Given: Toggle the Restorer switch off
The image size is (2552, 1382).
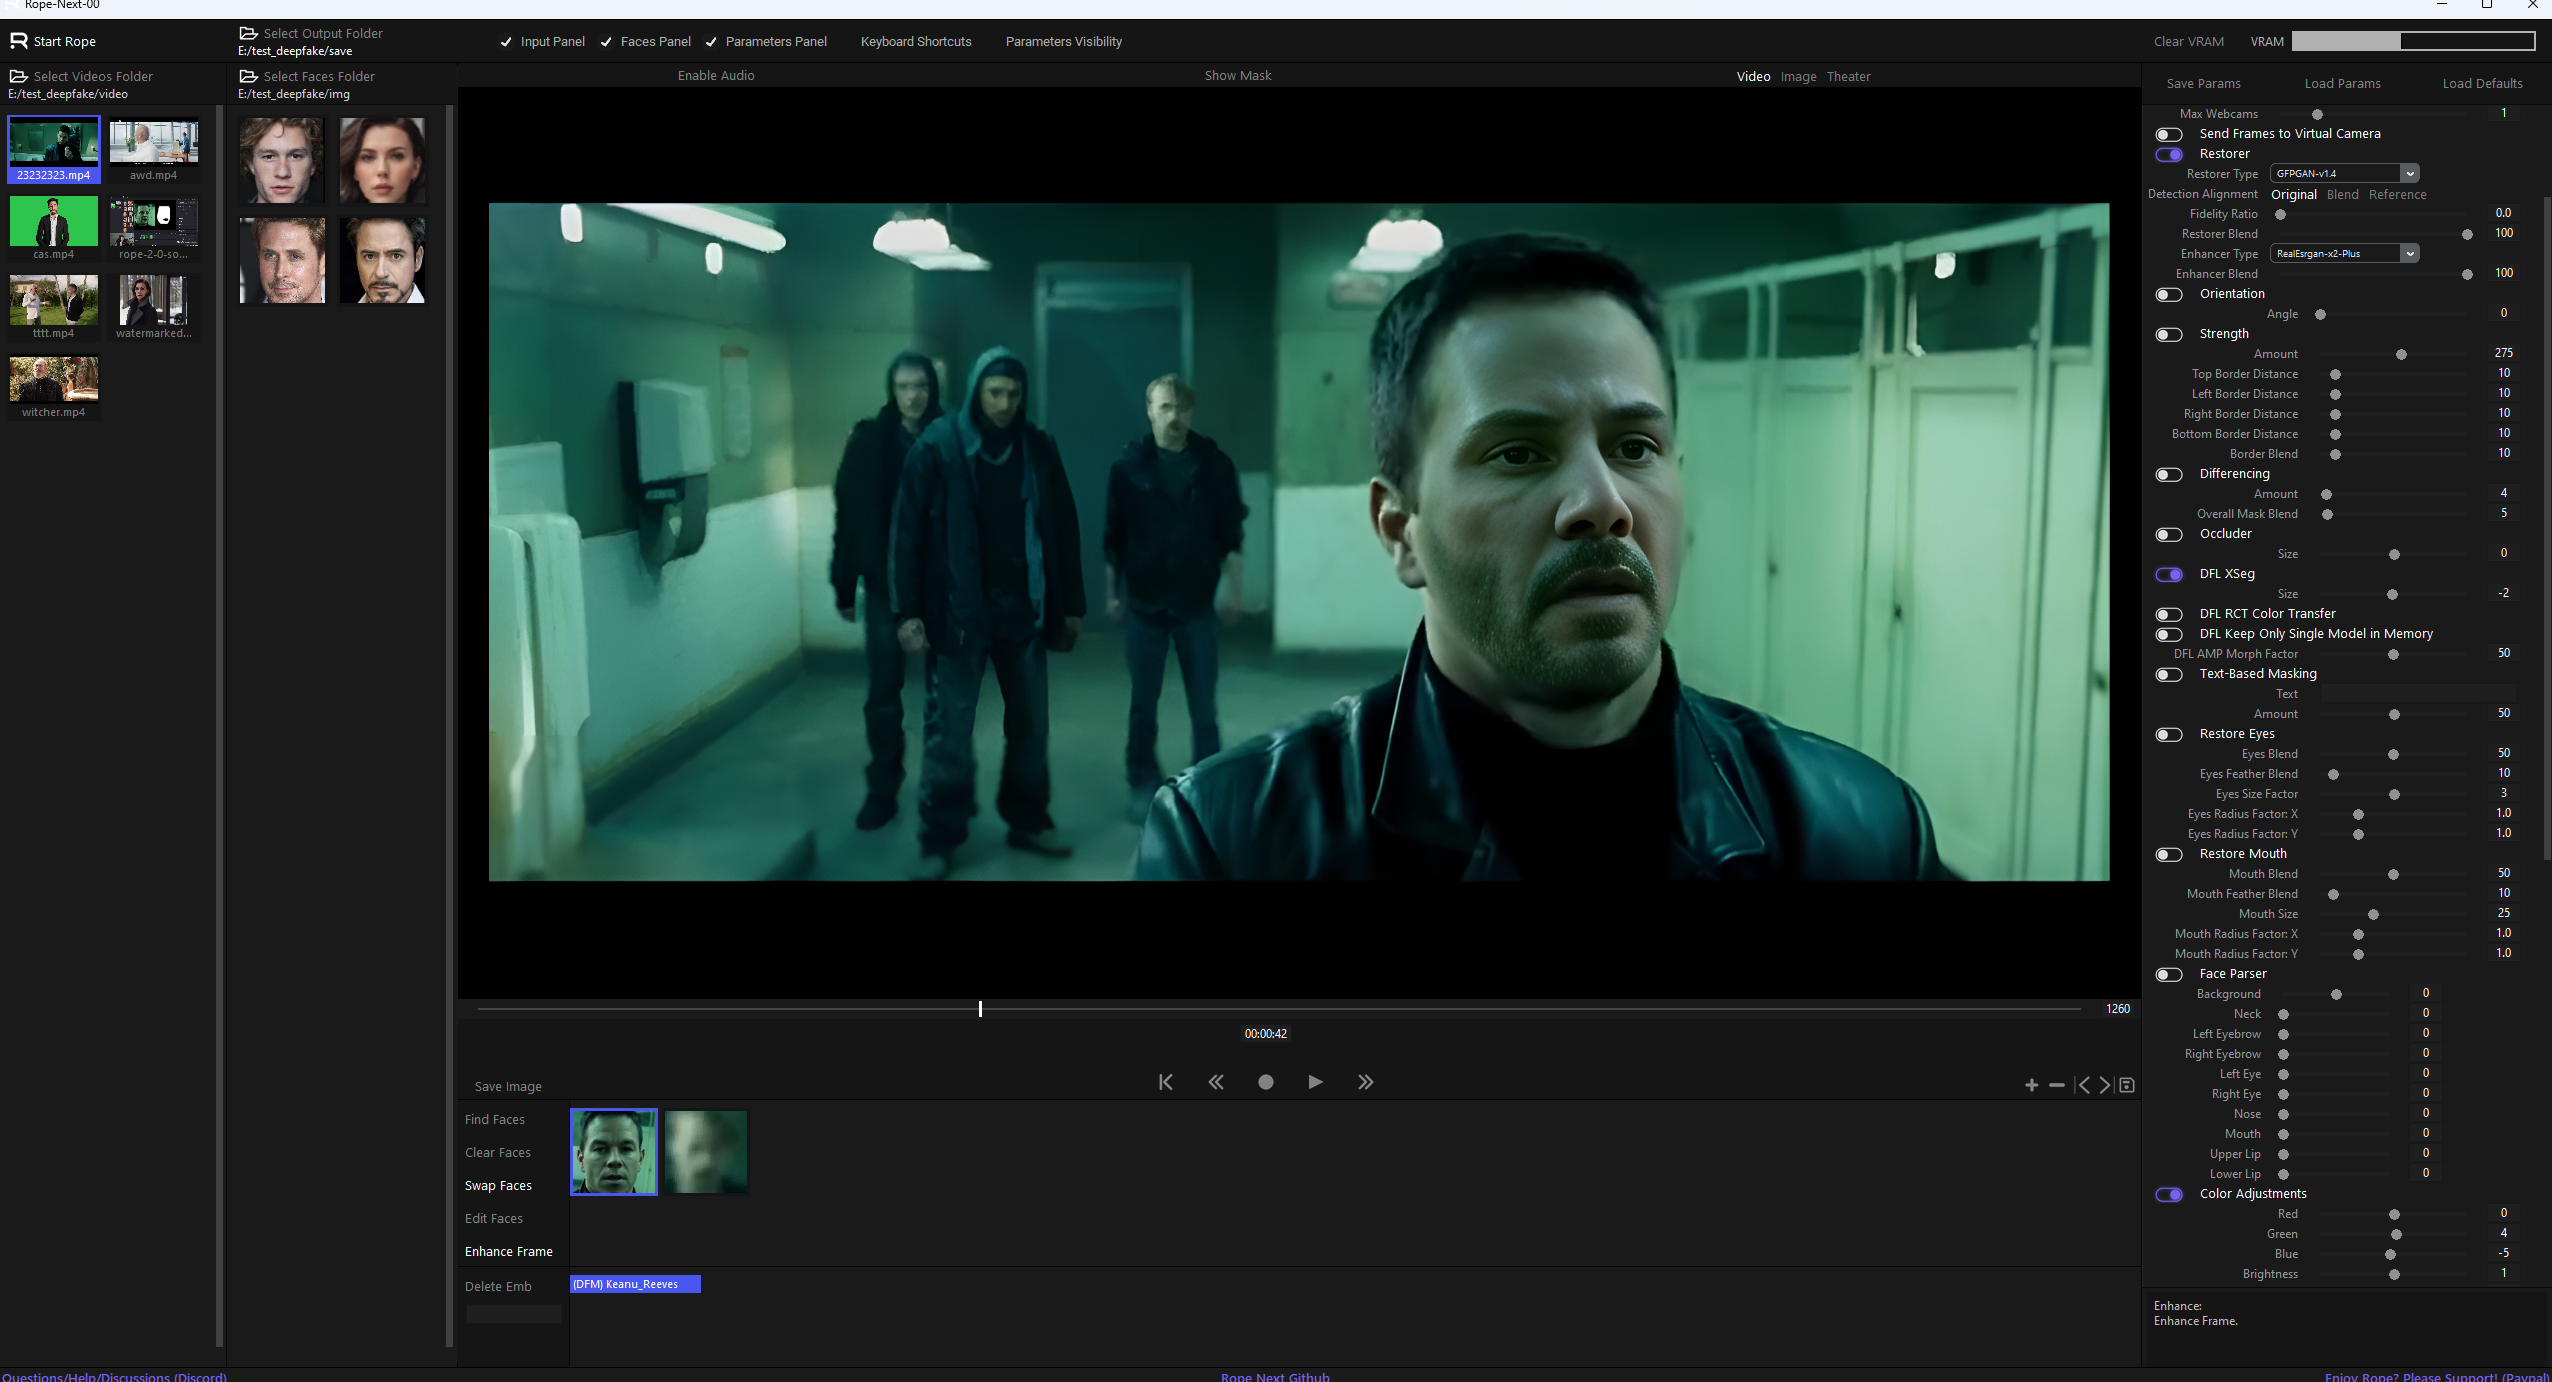Looking at the screenshot, I should click(x=2168, y=154).
